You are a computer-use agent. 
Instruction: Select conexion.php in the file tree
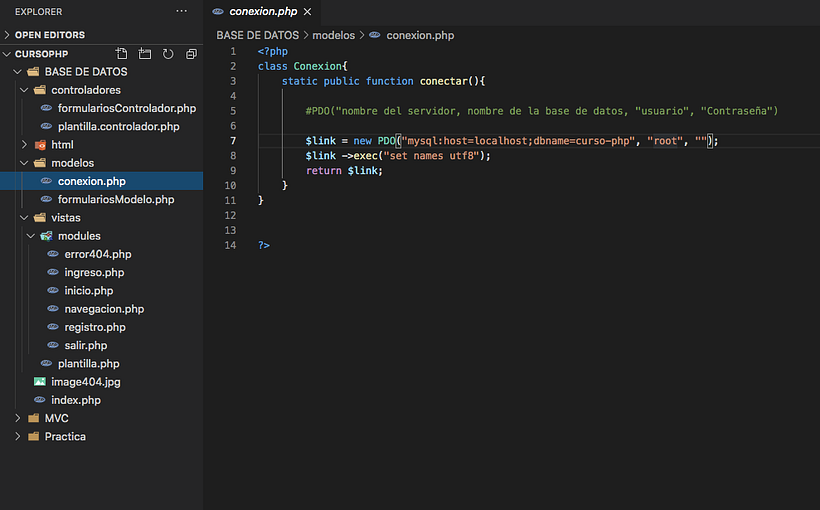coord(101,181)
